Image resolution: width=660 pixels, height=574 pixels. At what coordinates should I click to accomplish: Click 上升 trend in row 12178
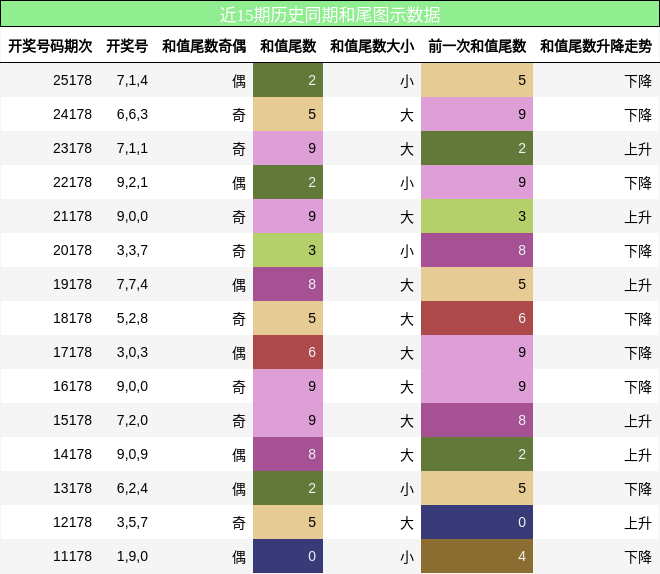[x=638, y=523]
